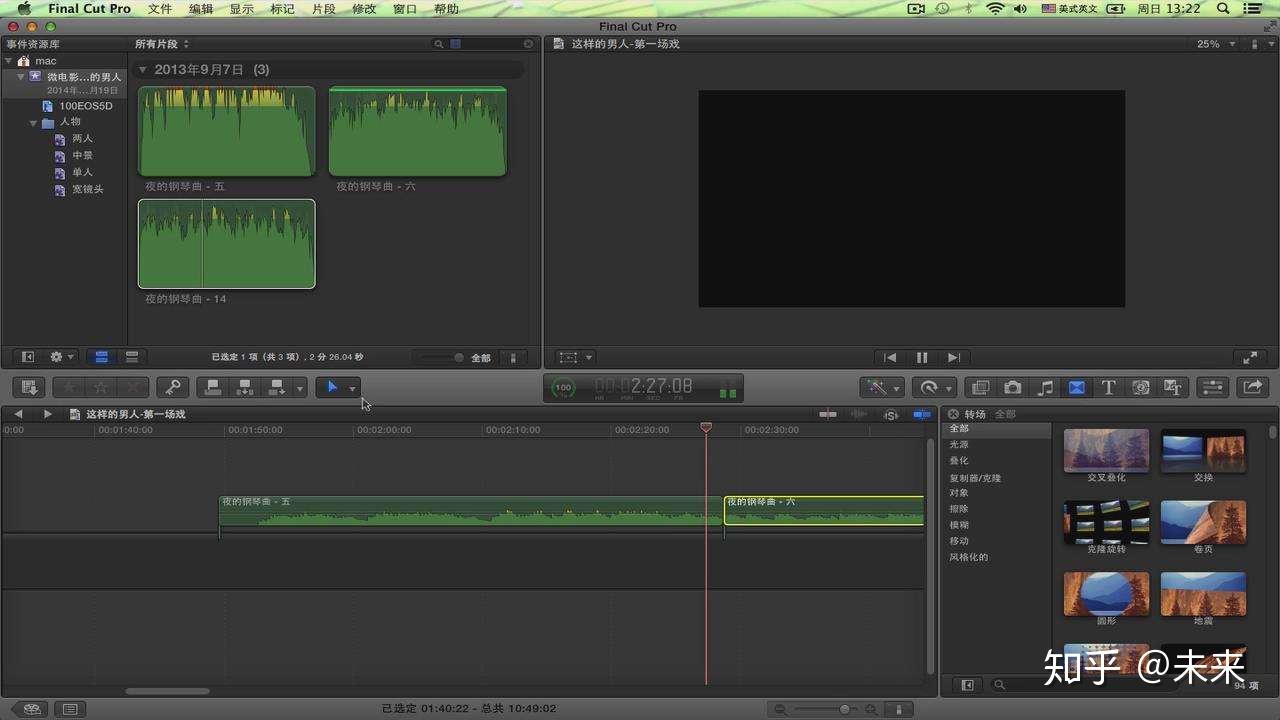Viewport: 1280px width, 720px height.
Task: Insert selected clip into timeline
Action: (244, 387)
